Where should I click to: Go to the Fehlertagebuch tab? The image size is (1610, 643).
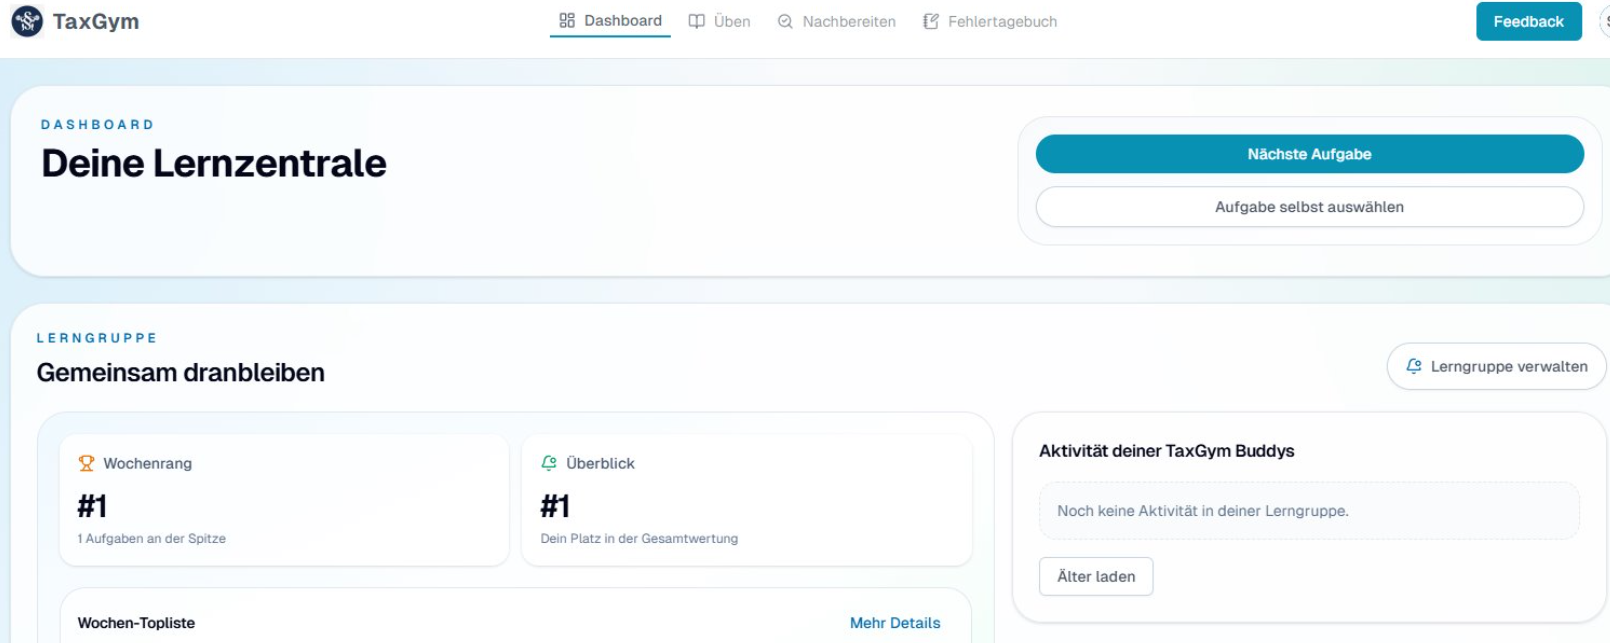989,21
